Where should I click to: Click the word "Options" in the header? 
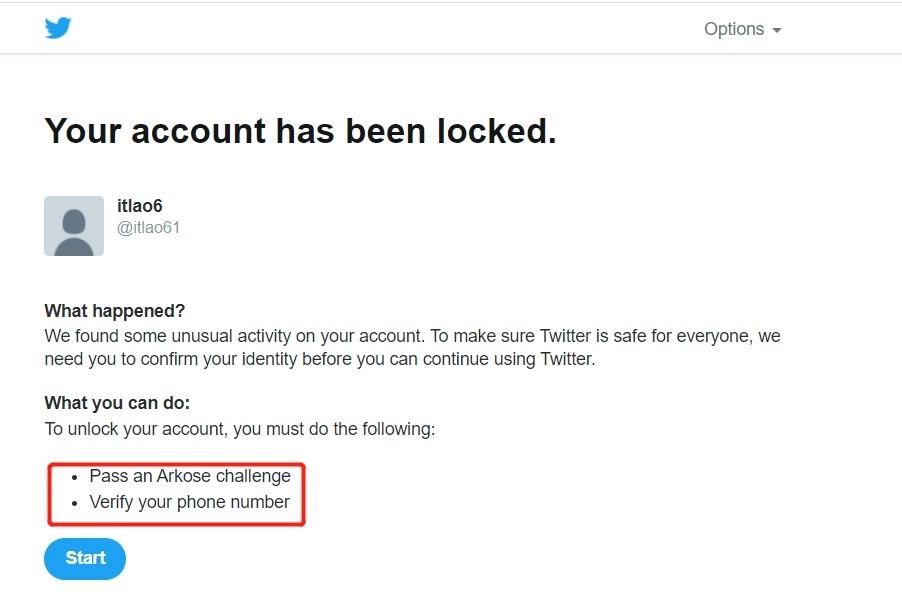click(x=734, y=29)
